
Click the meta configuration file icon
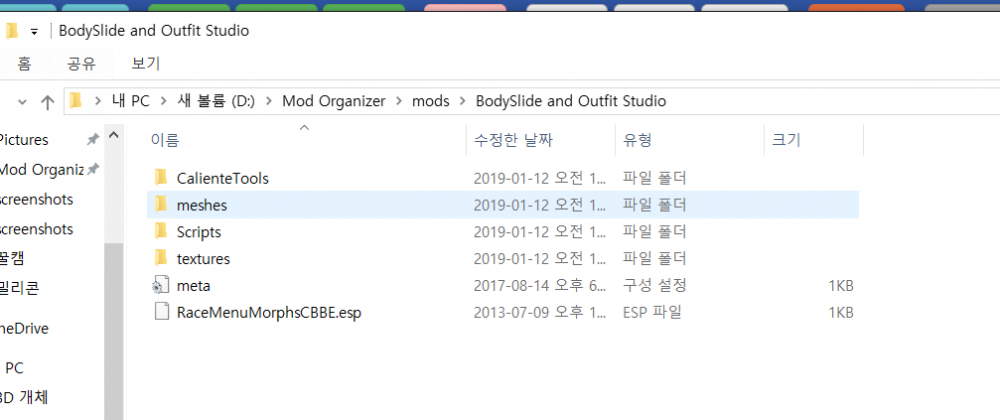161,286
